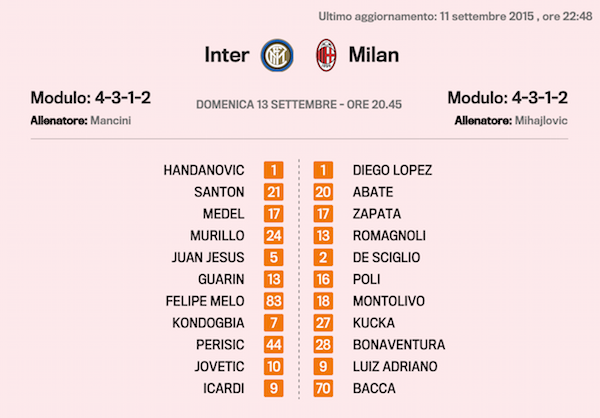This screenshot has height=418, width=600.
Task: Select Felipe Melo's number 83 badge
Action: click(274, 301)
